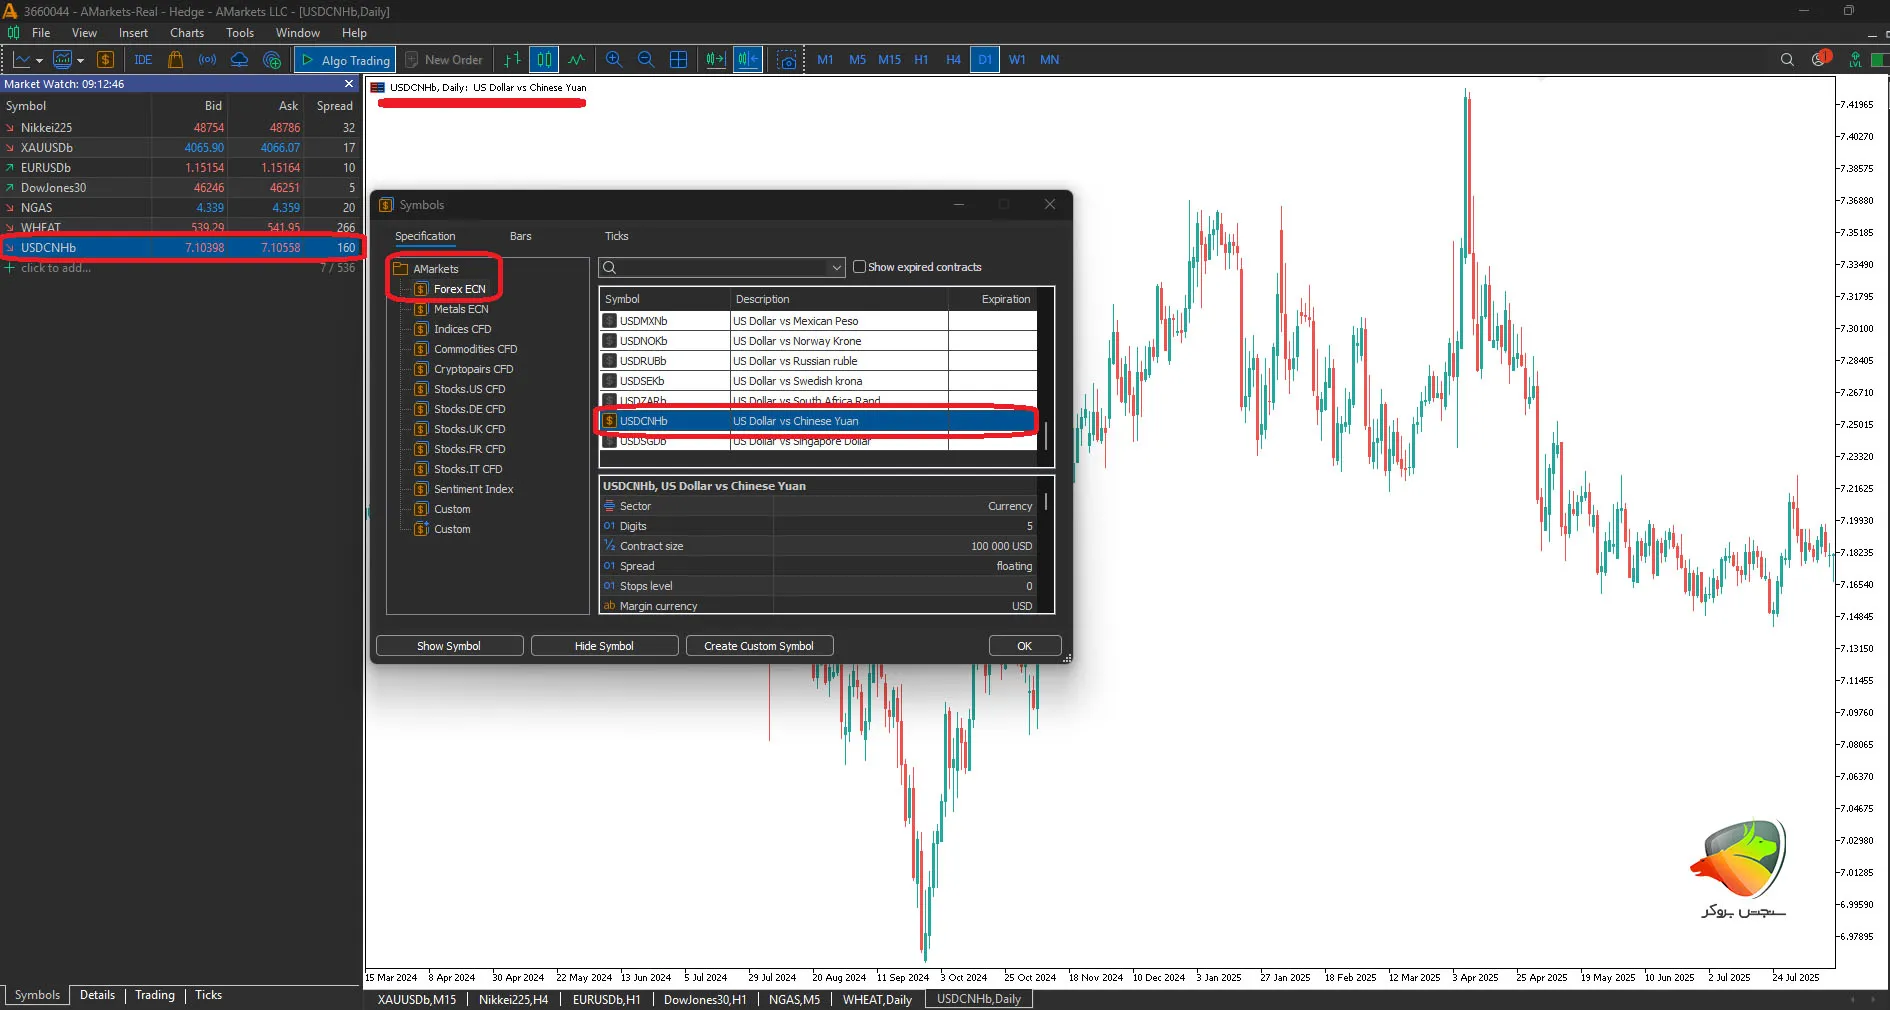Viewport: 1890px width, 1010px height.
Task: Click the zoom in magnifier icon
Action: coord(614,60)
